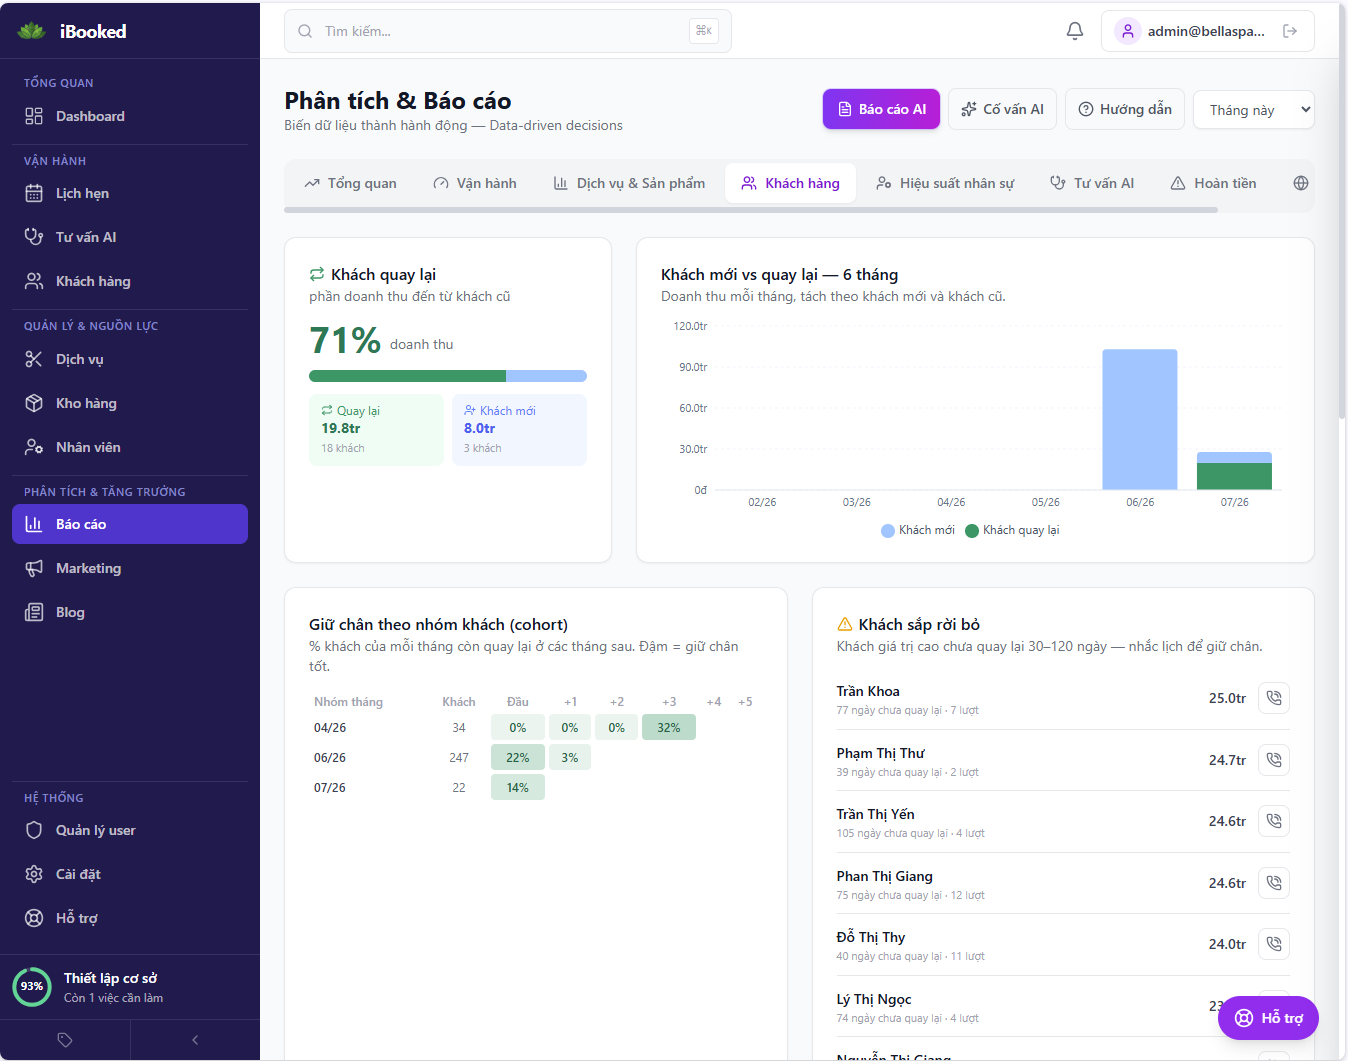This screenshot has width=1348, height=1061.
Task: Call Trần Khoa using the phone icon
Action: click(1274, 698)
